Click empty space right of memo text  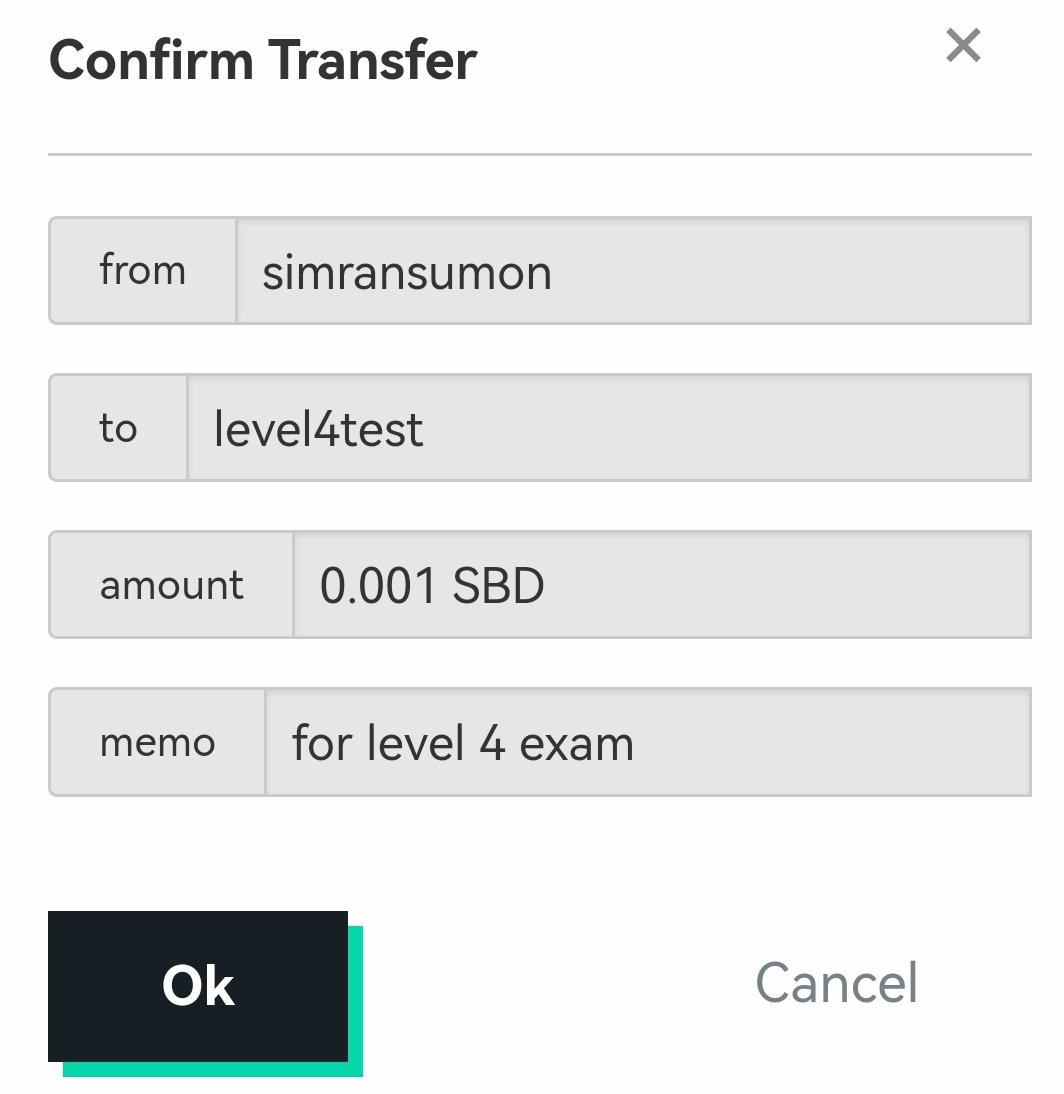click(840, 744)
